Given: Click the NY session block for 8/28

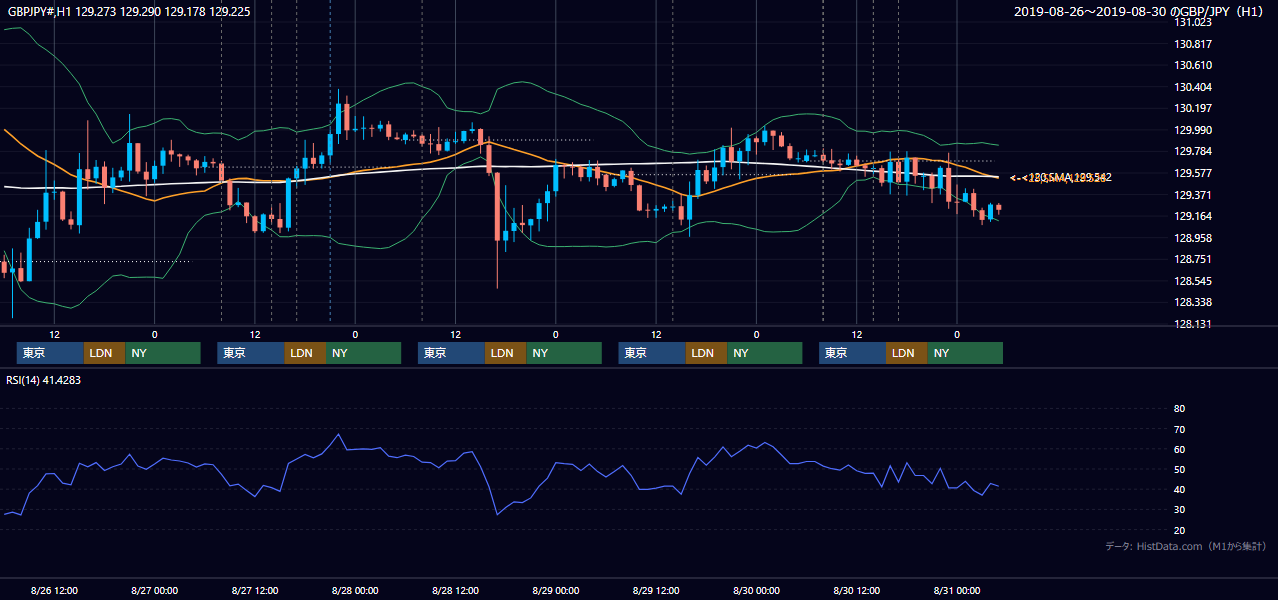Looking at the screenshot, I should [564, 353].
